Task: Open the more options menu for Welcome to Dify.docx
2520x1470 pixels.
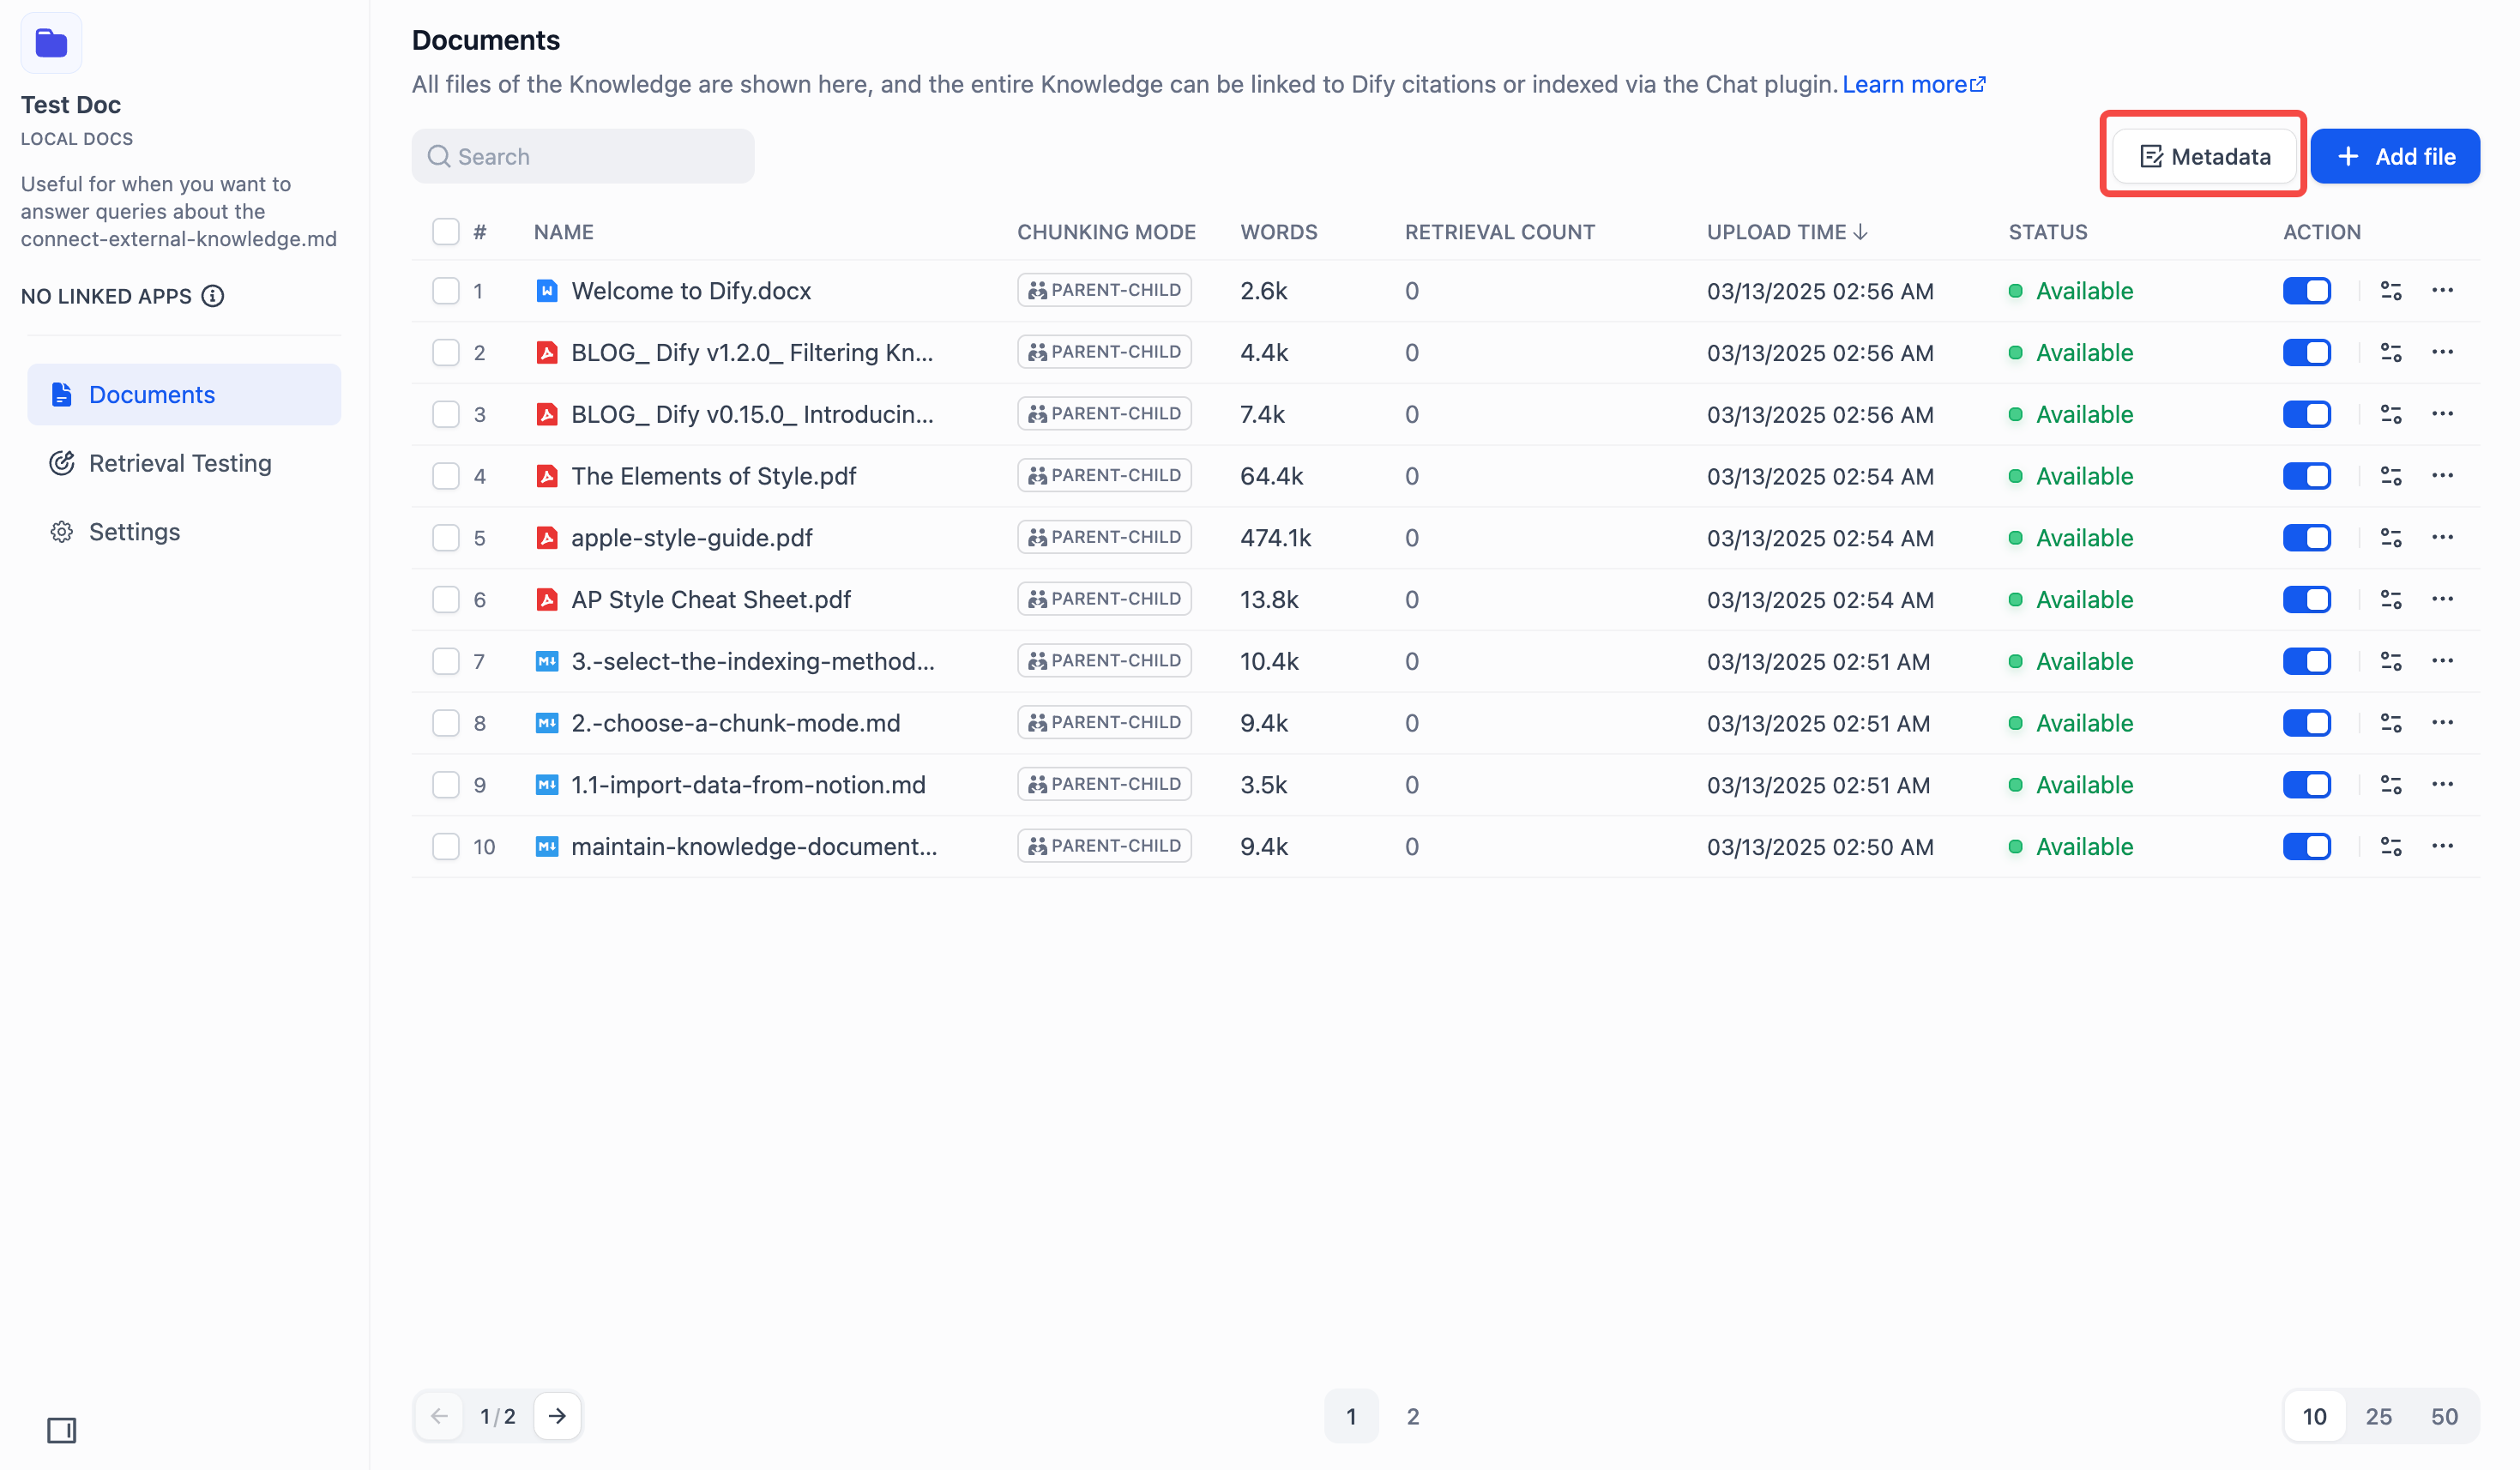Action: [x=2442, y=291]
